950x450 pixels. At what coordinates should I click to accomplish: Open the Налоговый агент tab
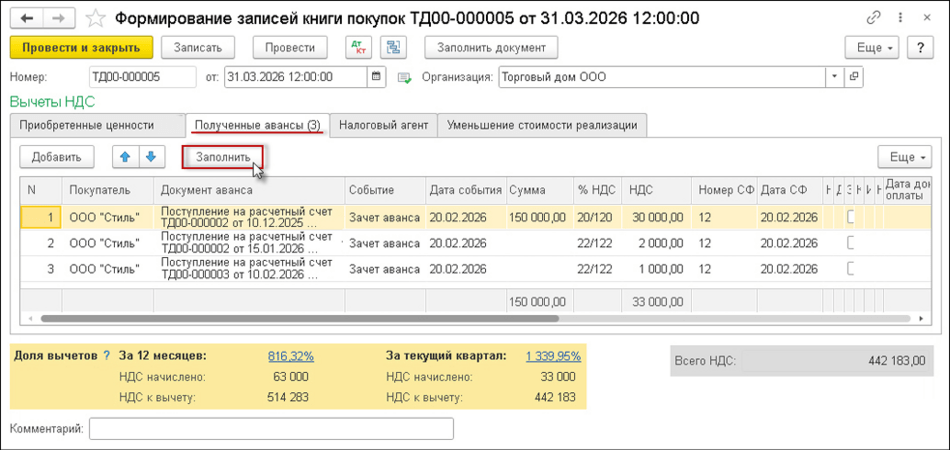(x=383, y=125)
